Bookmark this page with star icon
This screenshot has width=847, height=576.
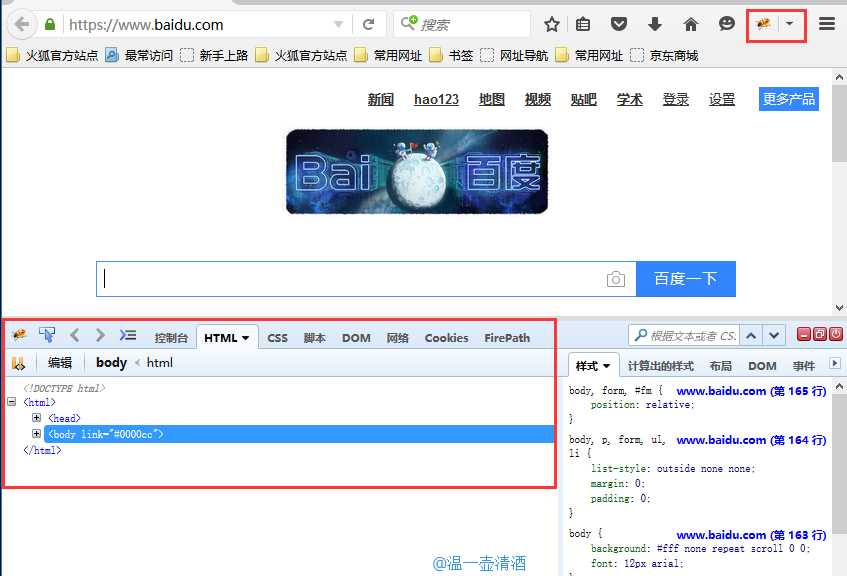tap(552, 24)
